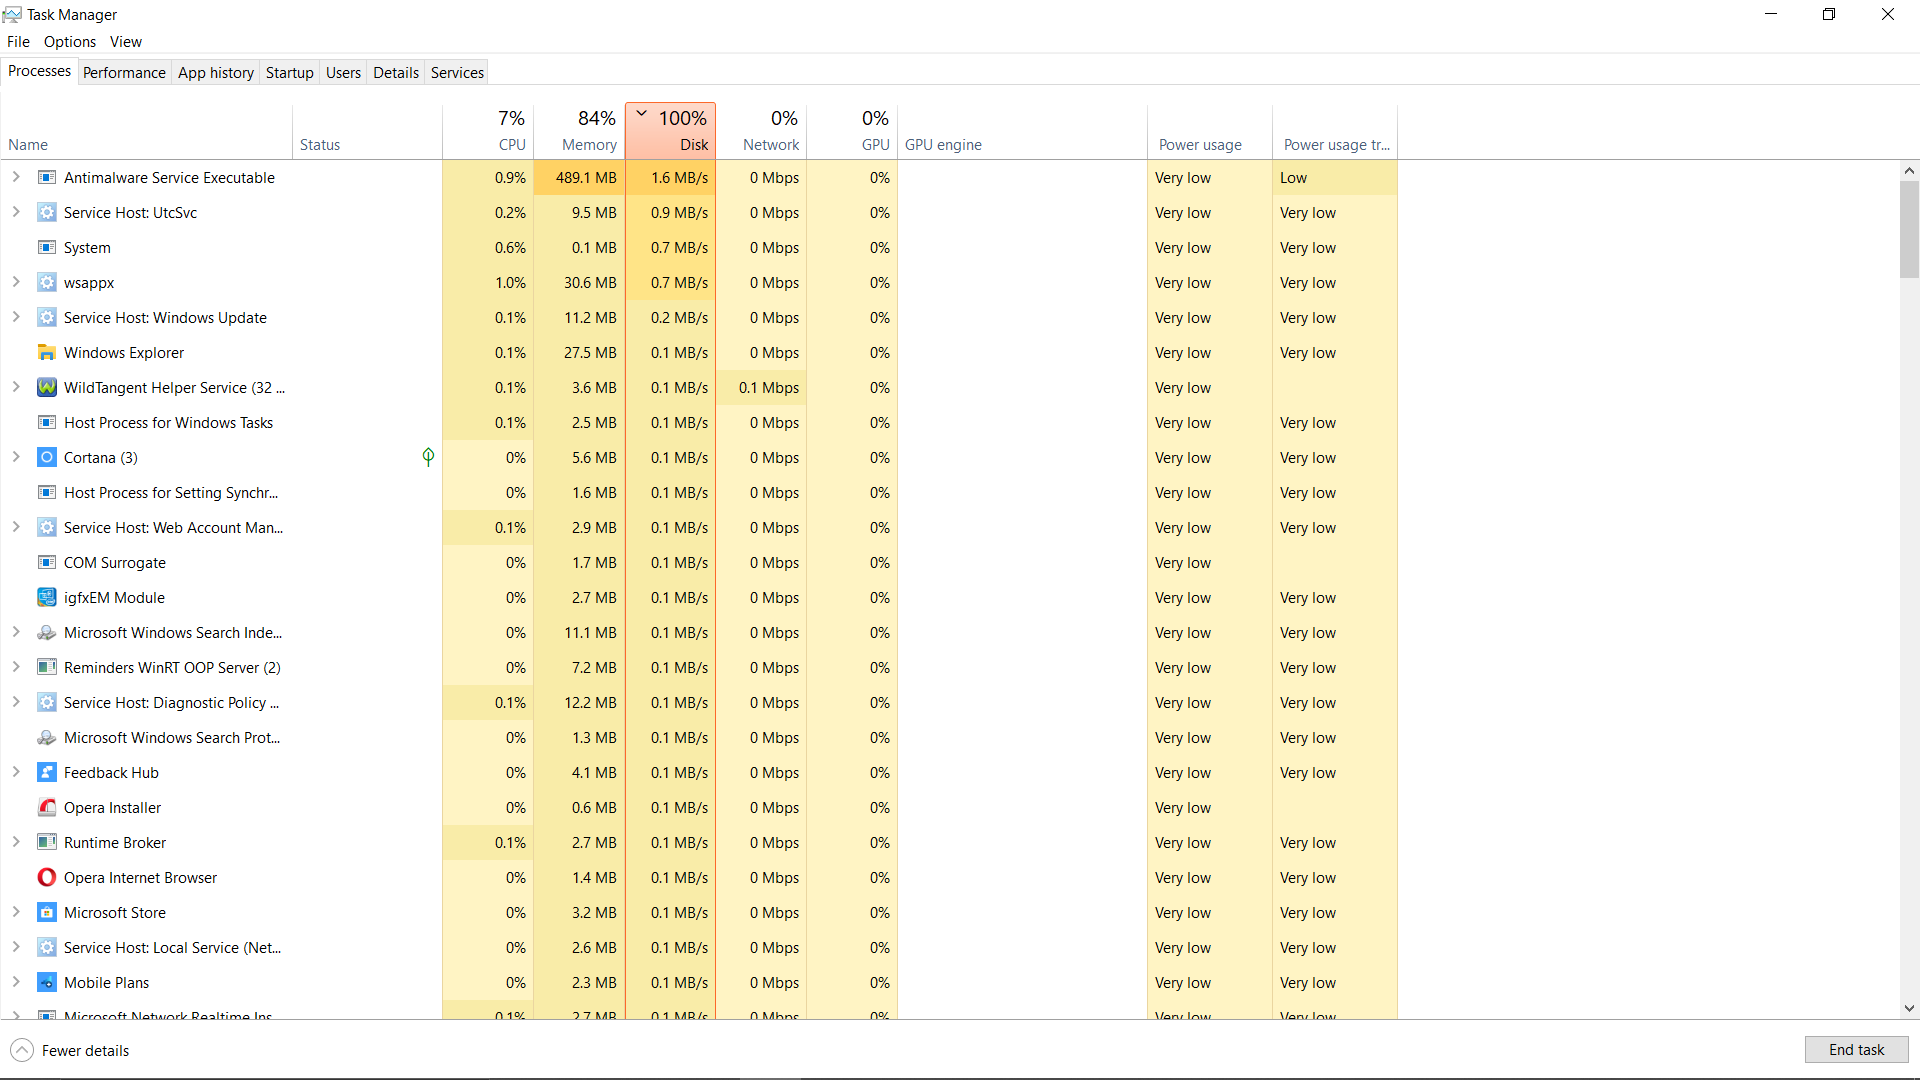Sort by the GPU engine column header
The height and width of the screenshot is (1080, 1920).
point(1022,131)
